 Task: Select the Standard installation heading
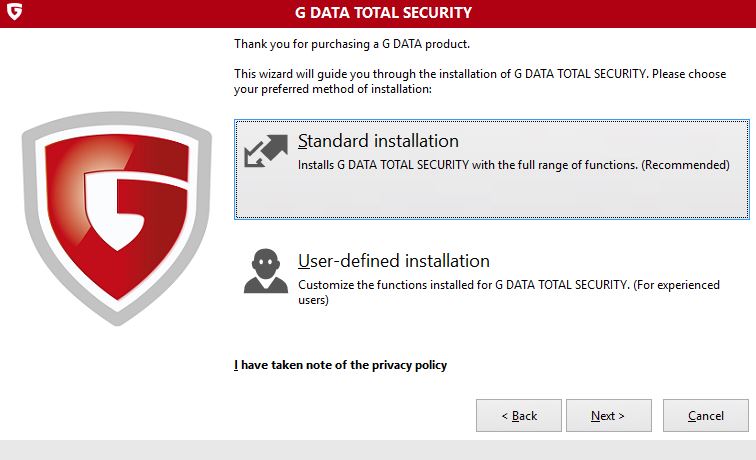(378, 141)
